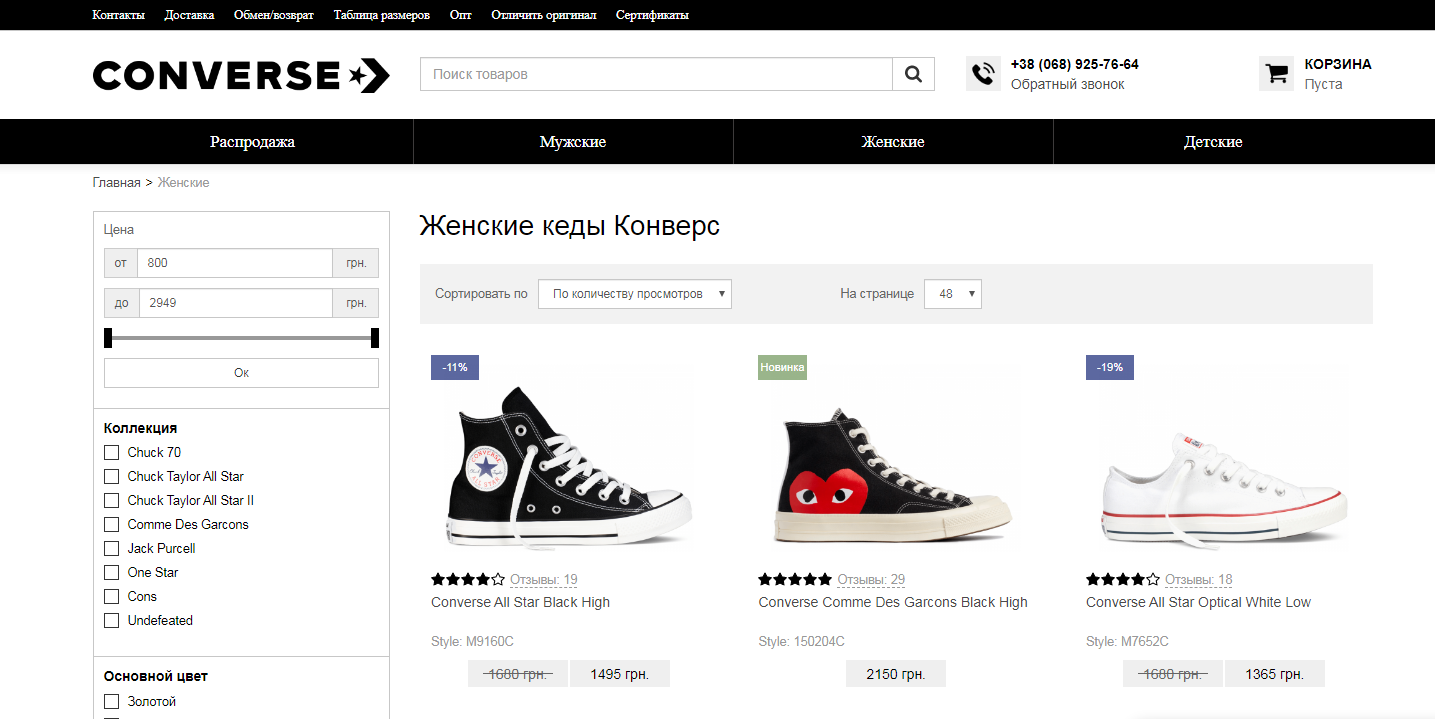Click the Поиск товаров search field
The image size is (1435, 719).
click(656, 74)
